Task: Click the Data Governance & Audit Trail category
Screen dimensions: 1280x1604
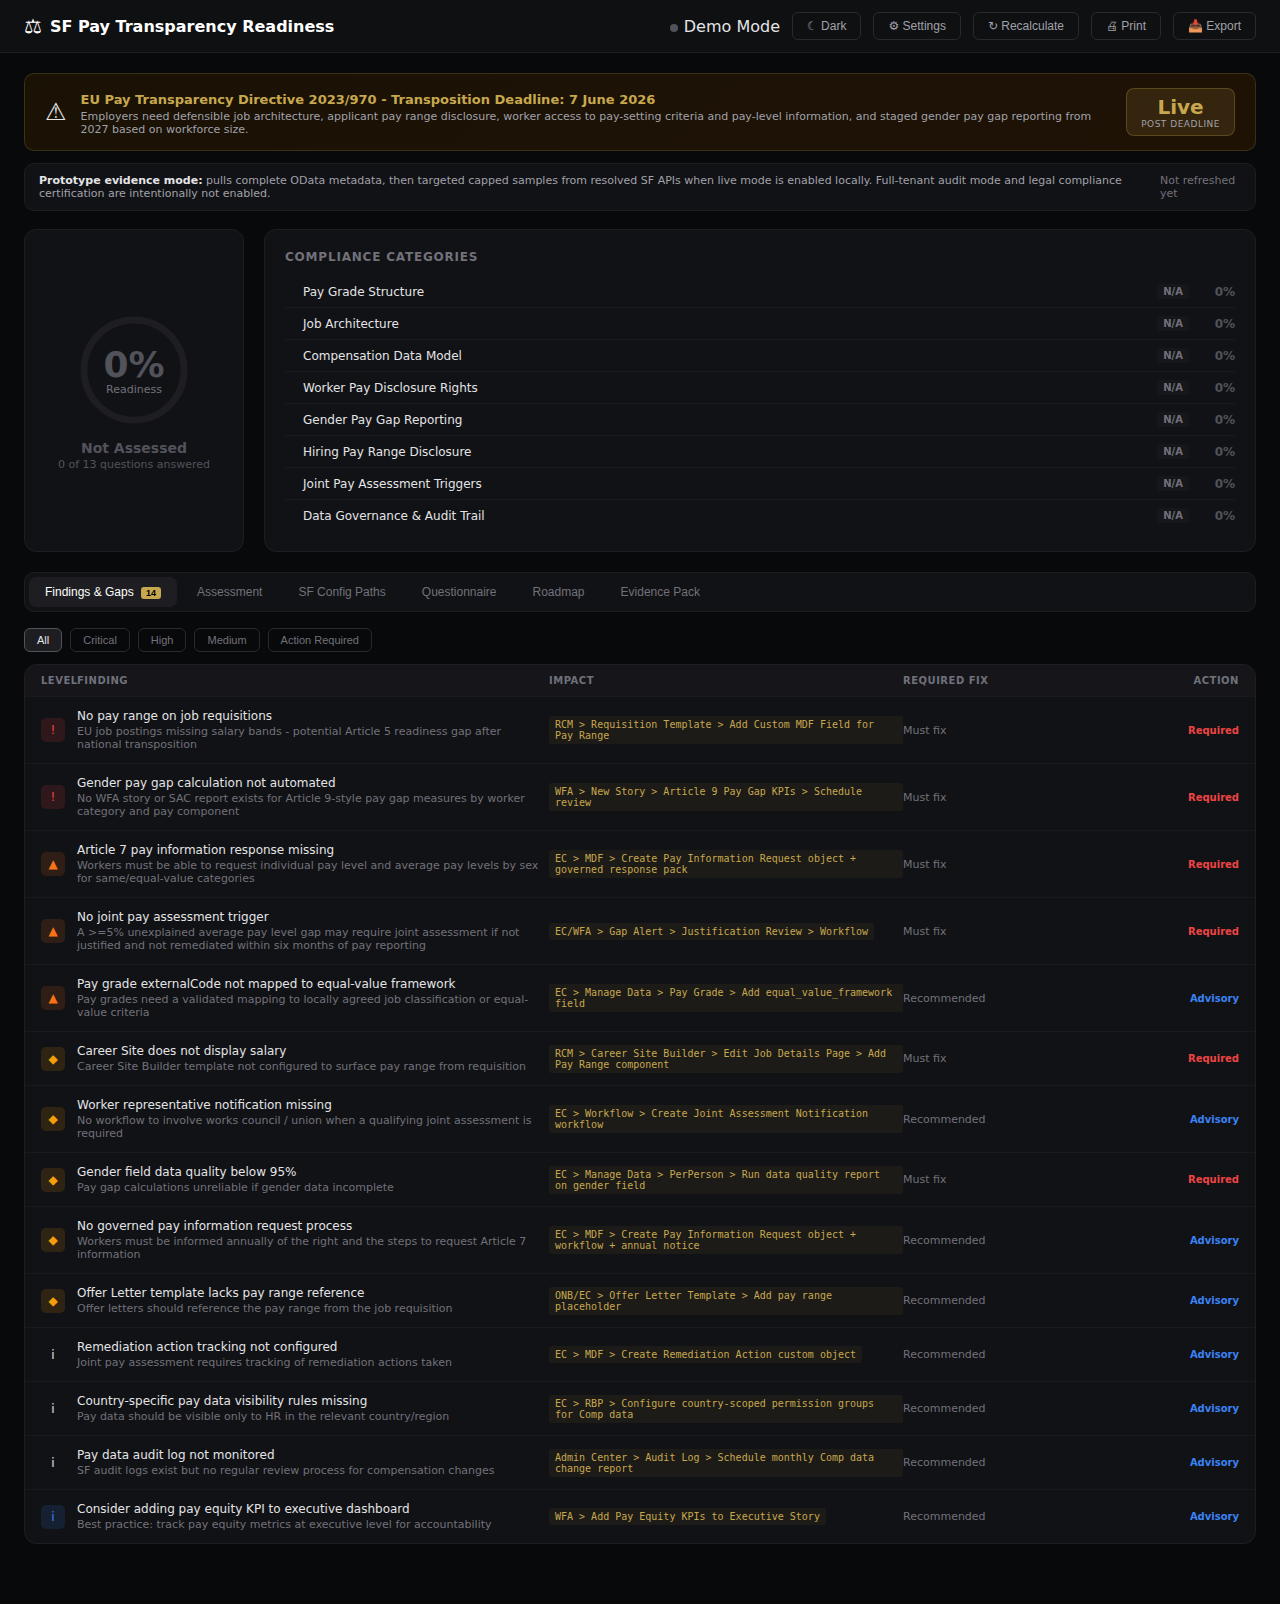Action: 760,516
